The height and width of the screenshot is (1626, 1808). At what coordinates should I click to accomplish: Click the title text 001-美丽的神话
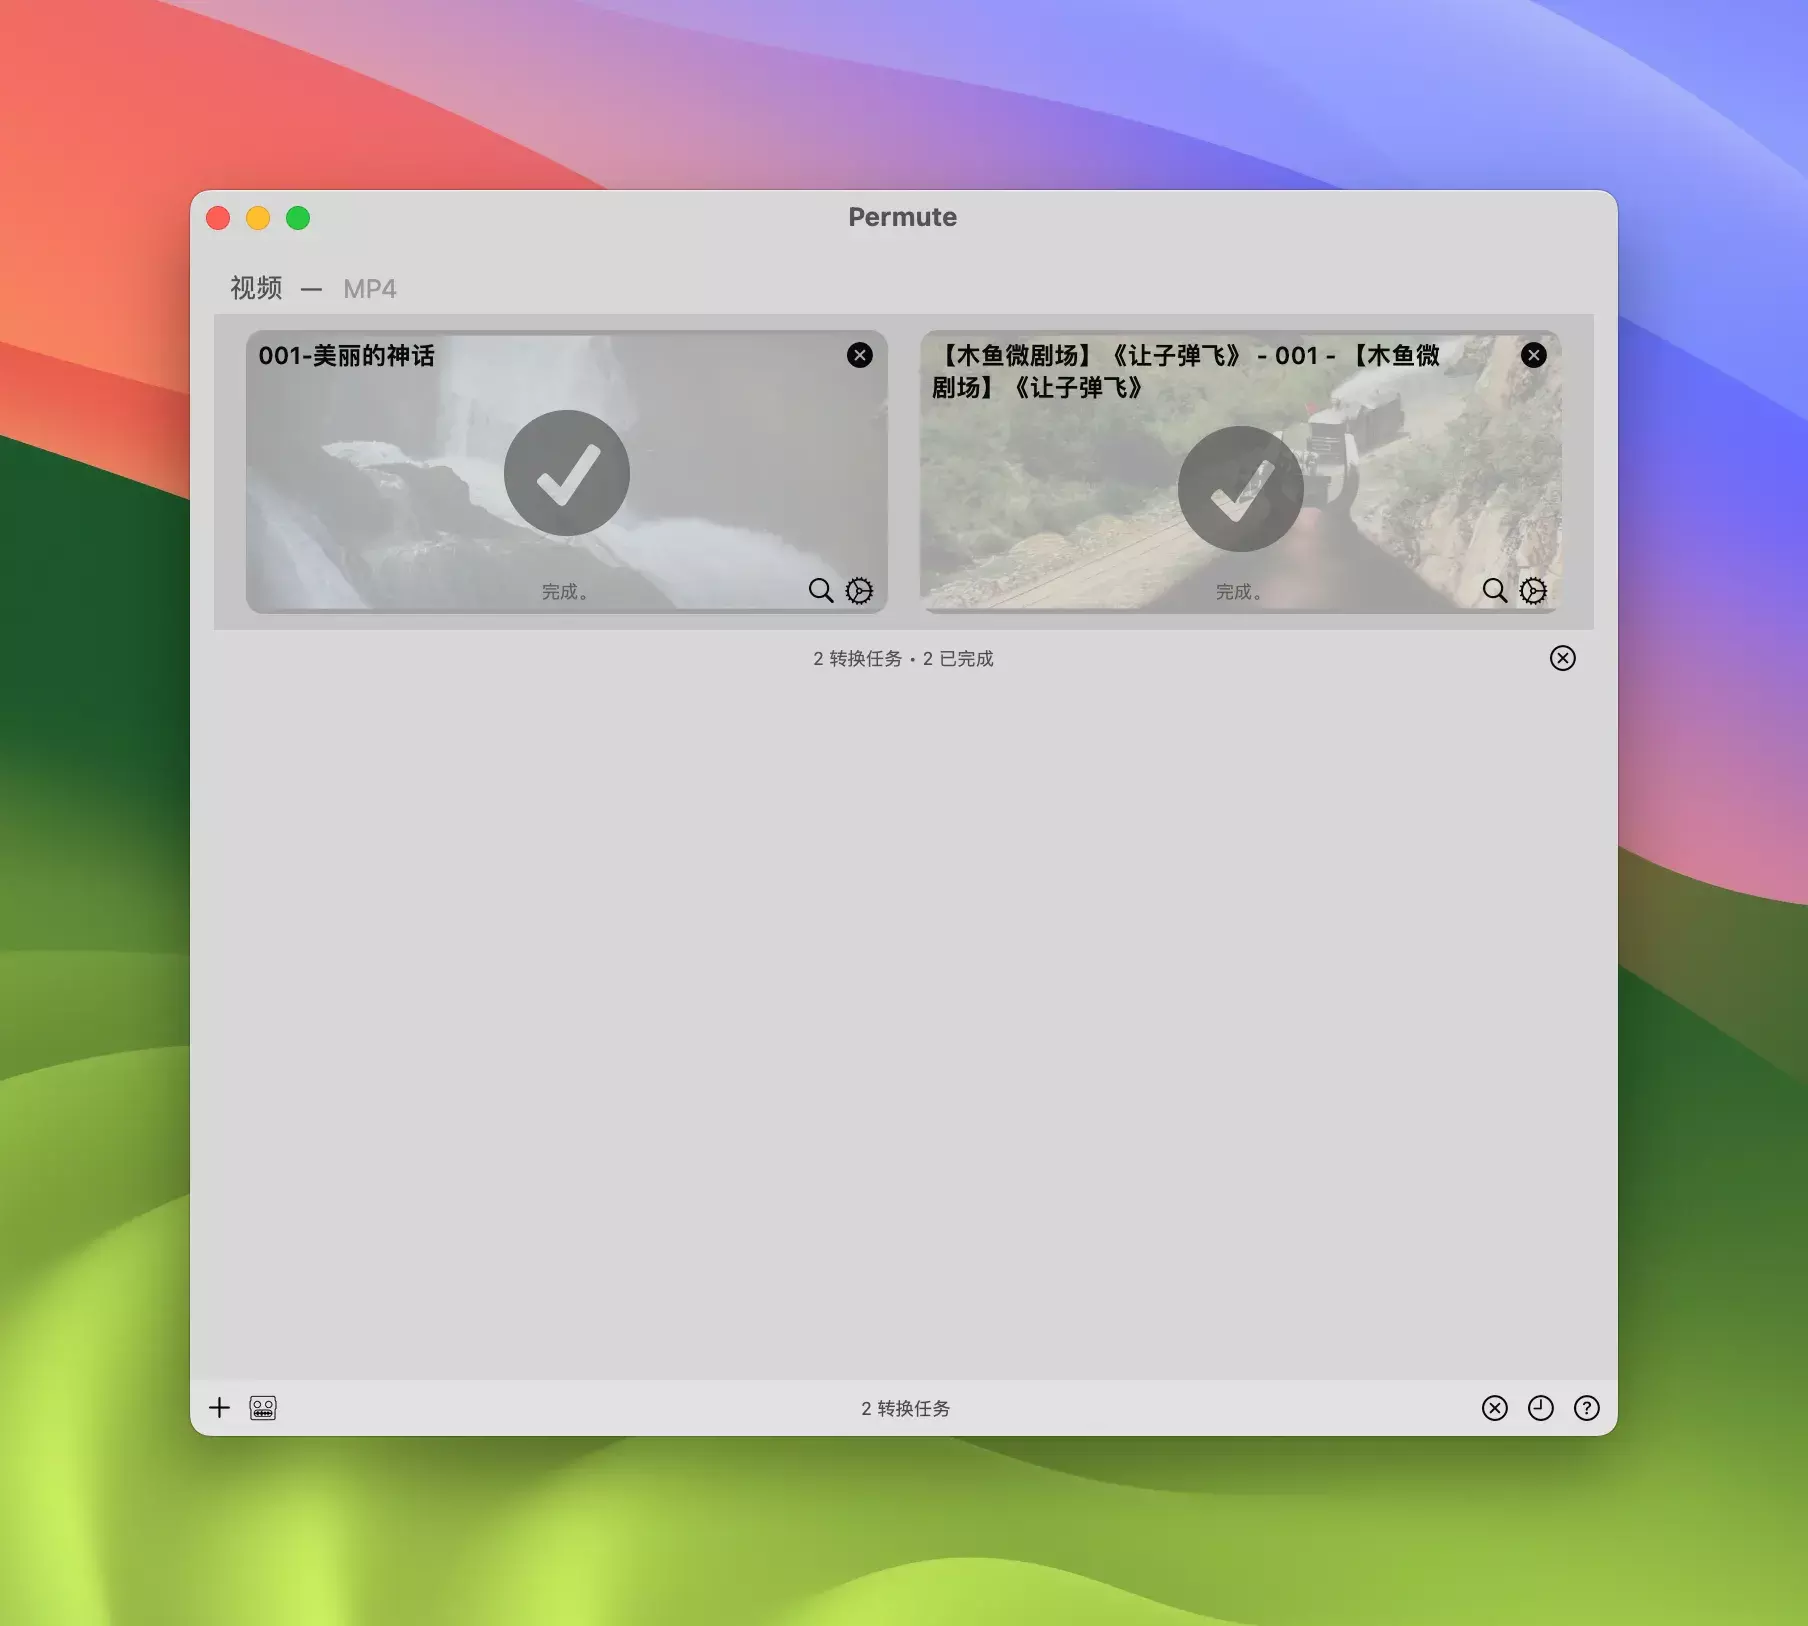click(x=347, y=356)
